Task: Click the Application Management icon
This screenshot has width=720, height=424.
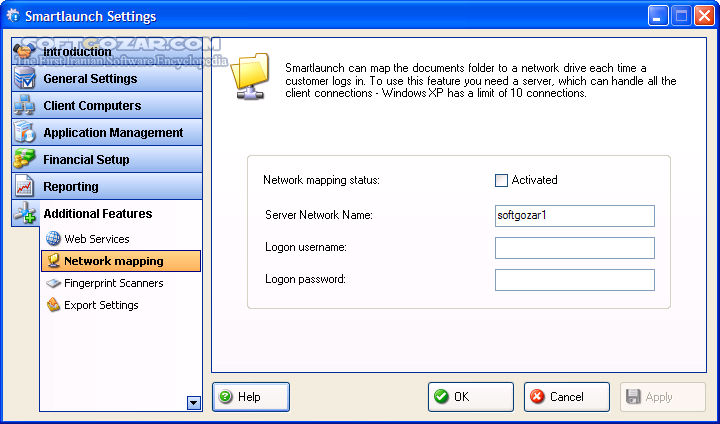Action: tap(24, 132)
